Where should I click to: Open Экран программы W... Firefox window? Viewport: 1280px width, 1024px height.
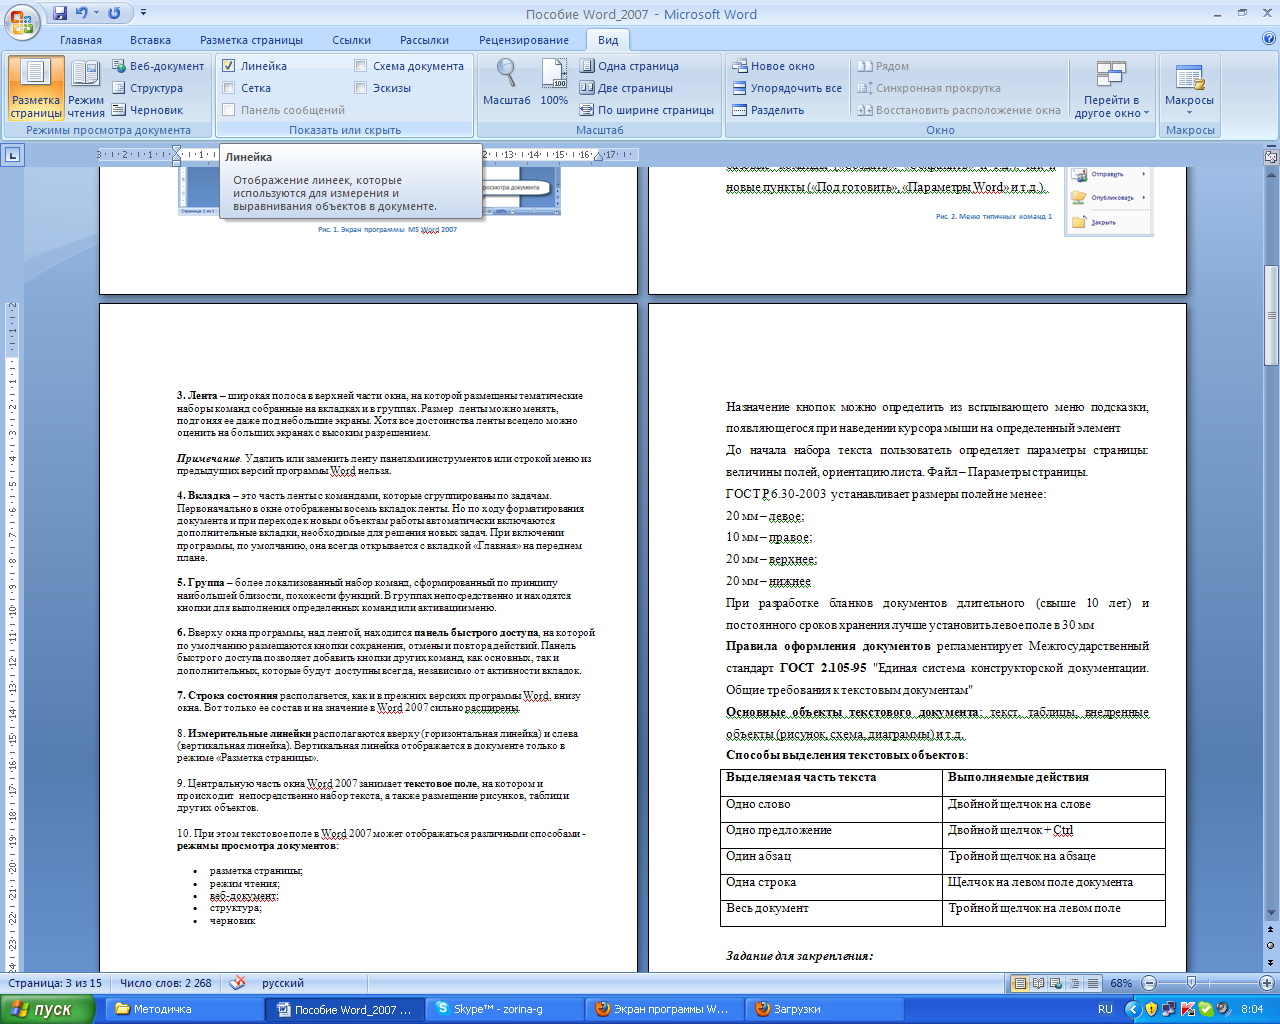pyautogui.click(x=665, y=1009)
